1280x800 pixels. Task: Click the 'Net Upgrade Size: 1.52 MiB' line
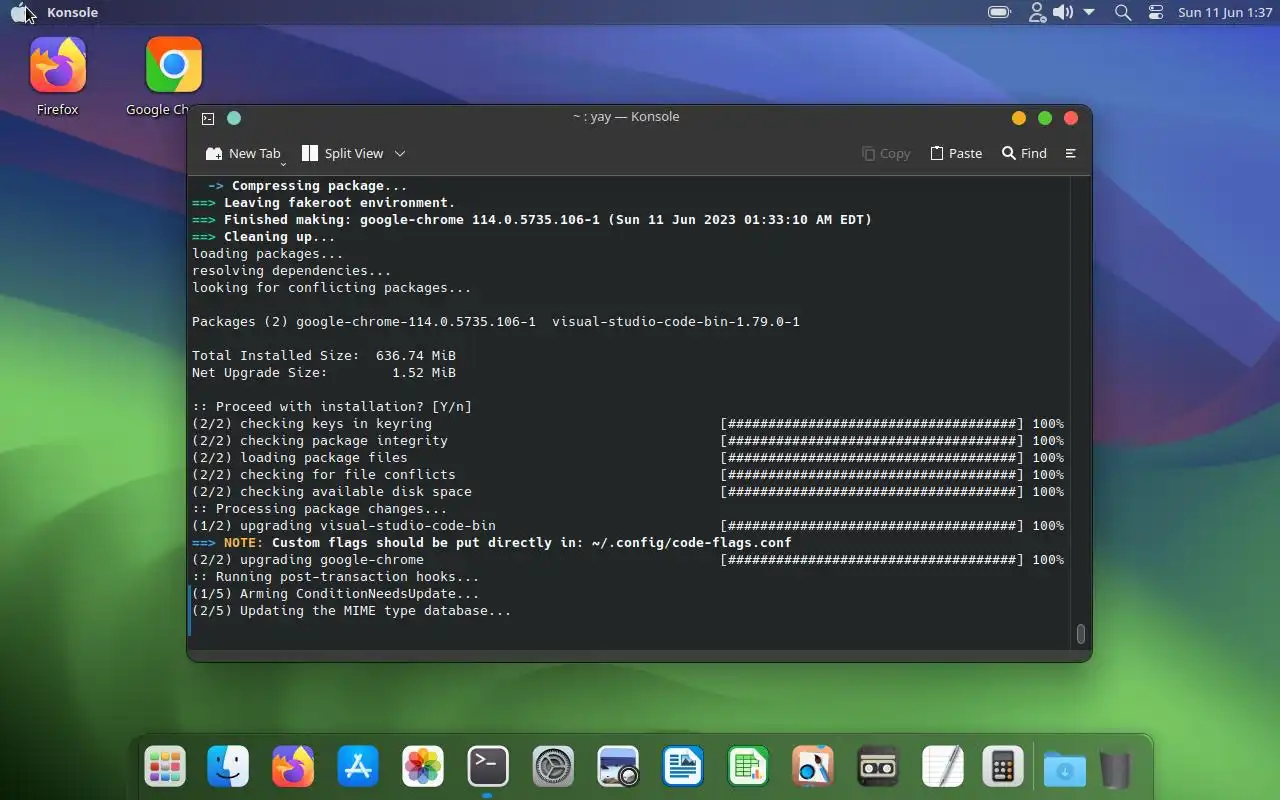324,373
